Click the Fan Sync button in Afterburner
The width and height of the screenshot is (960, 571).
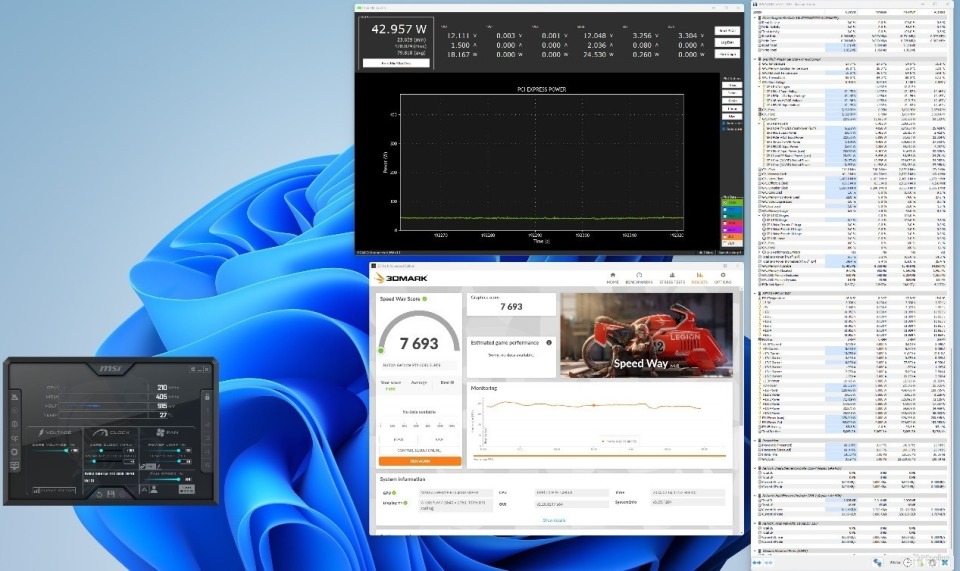(x=187, y=489)
